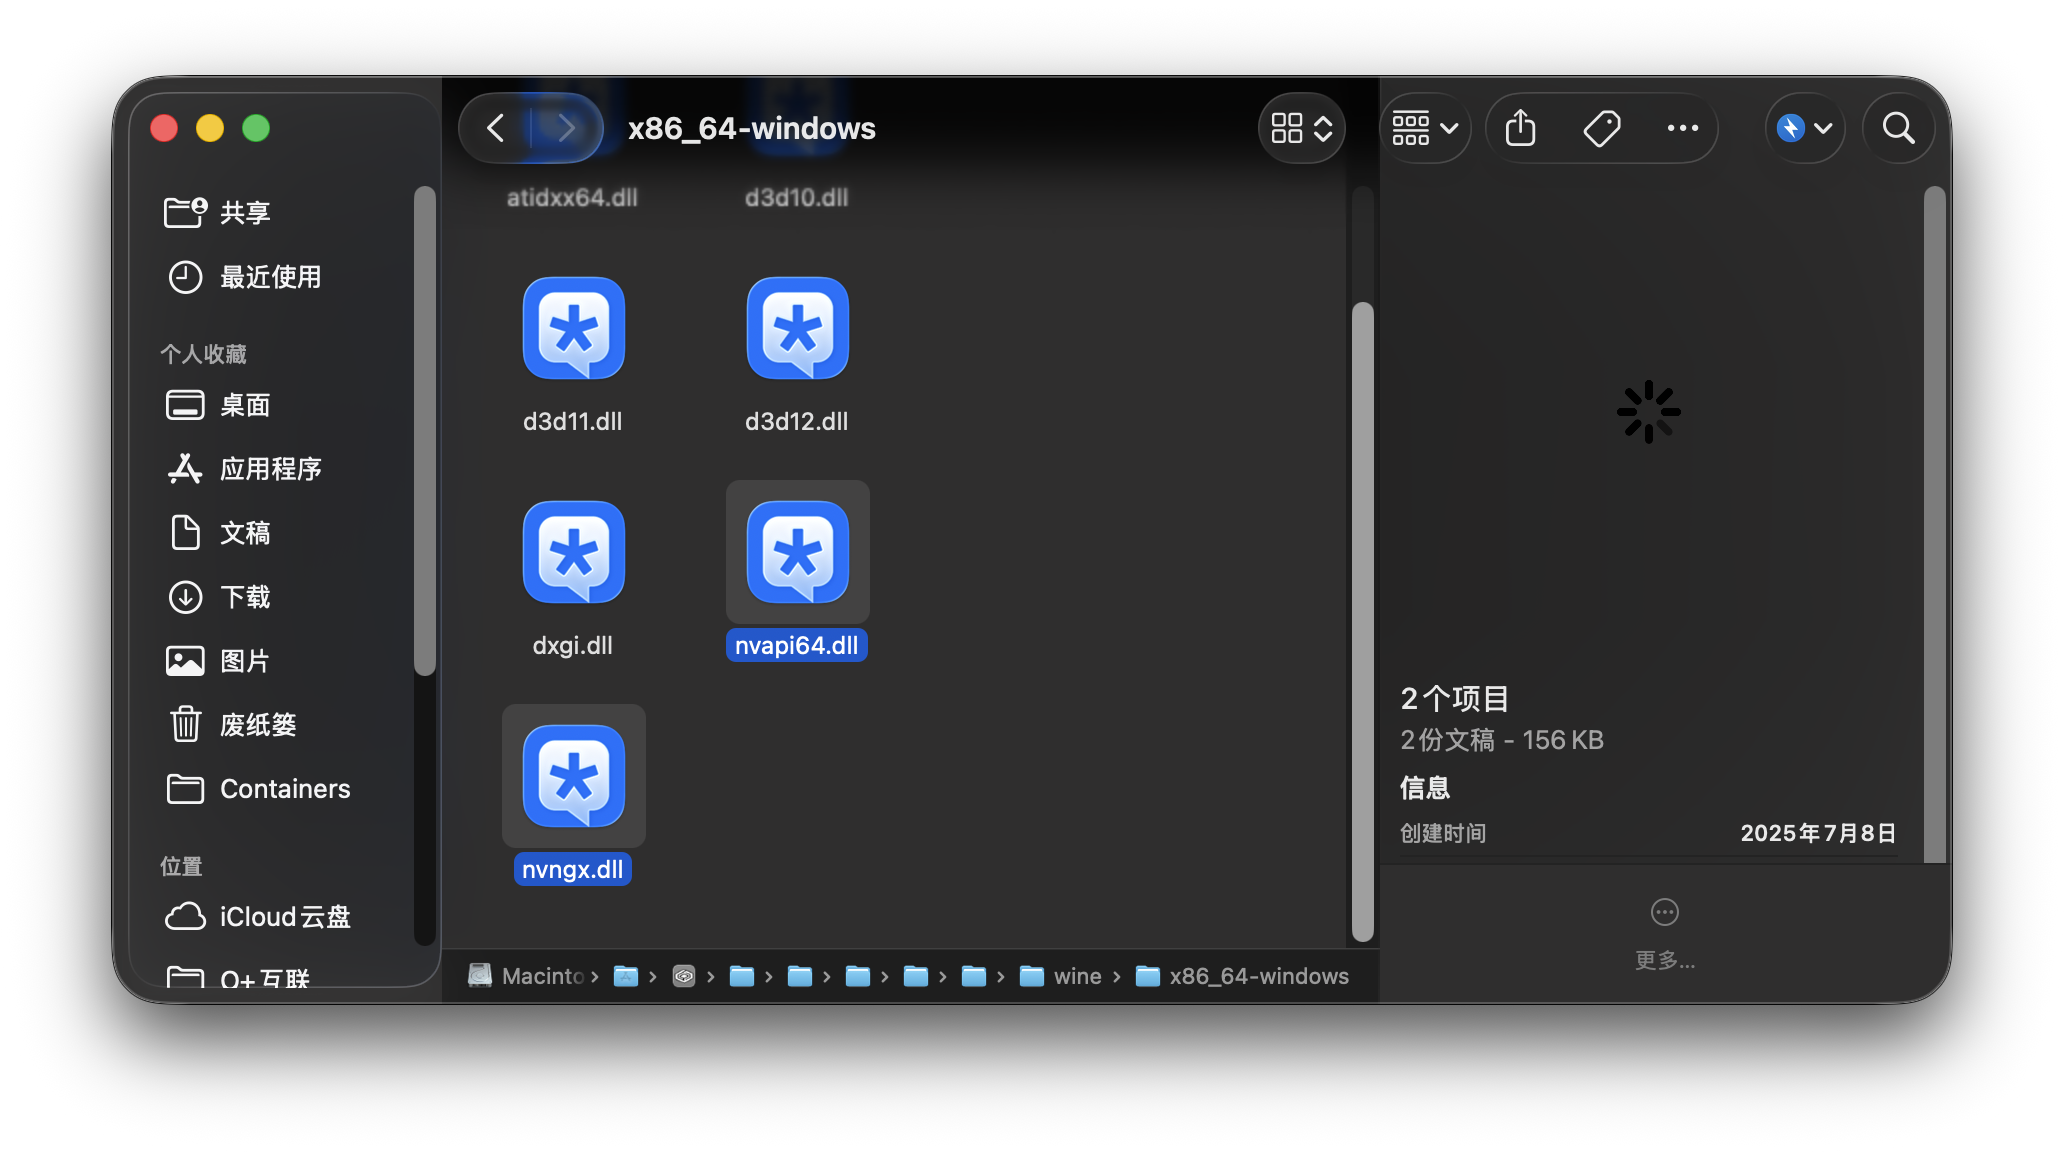This screenshot has height=1152, width=2064.
Task: Click the clock icon beside 最近使用
Action: pos(185,276)
